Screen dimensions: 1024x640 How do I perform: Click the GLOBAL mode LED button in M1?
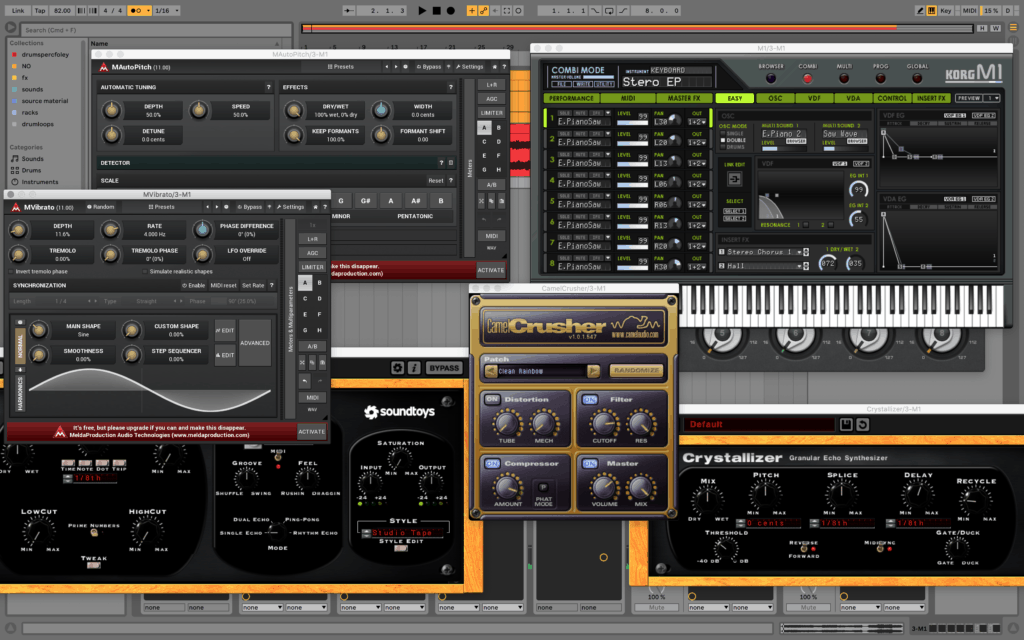click(917, 78)
